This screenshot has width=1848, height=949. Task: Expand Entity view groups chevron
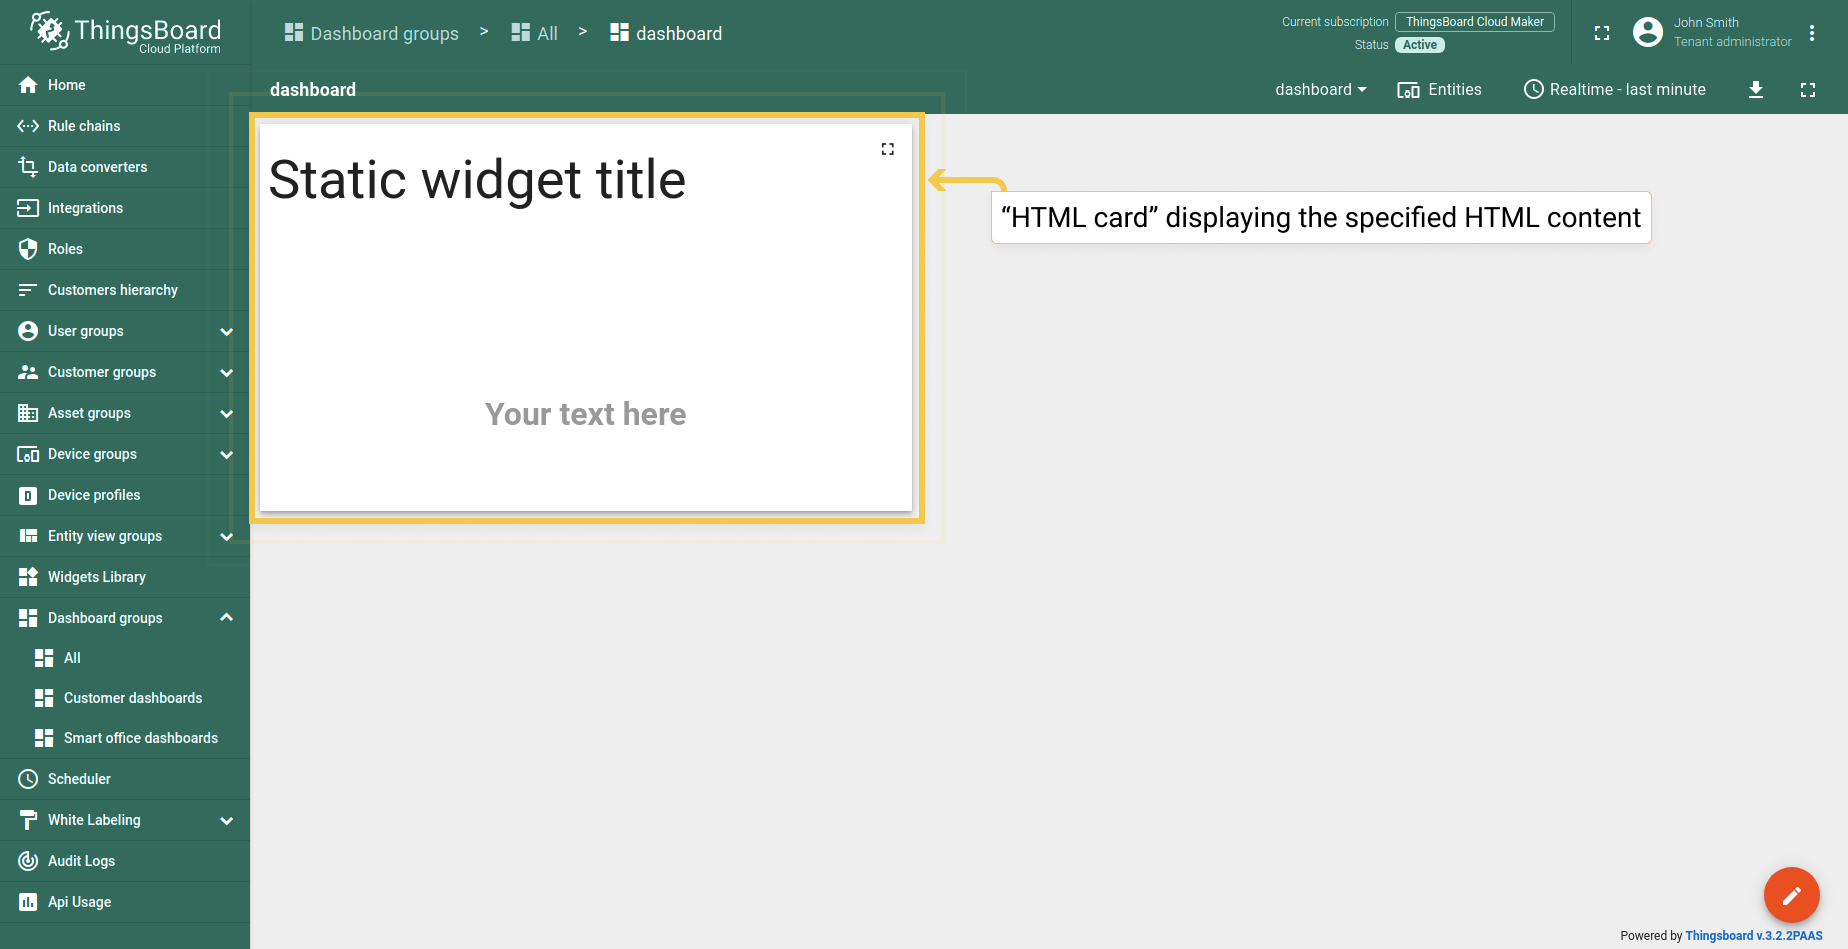coord(227,537)
